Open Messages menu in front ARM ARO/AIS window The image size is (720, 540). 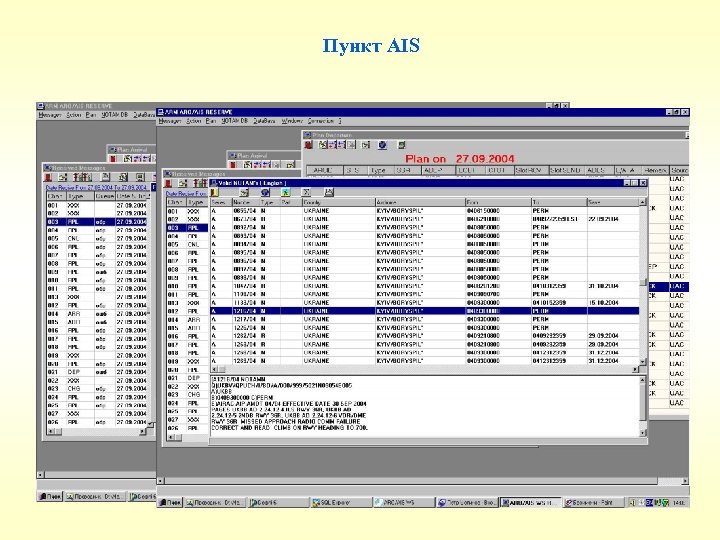tap(170, 121)
